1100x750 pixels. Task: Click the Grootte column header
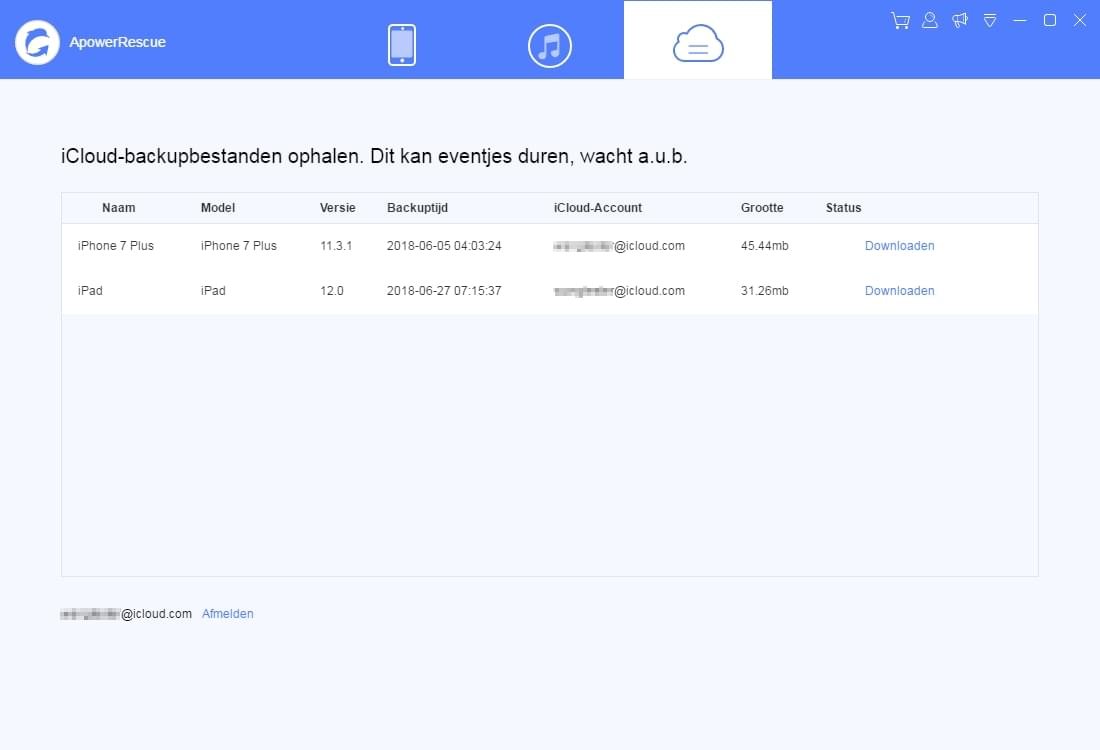coord(762,207)
